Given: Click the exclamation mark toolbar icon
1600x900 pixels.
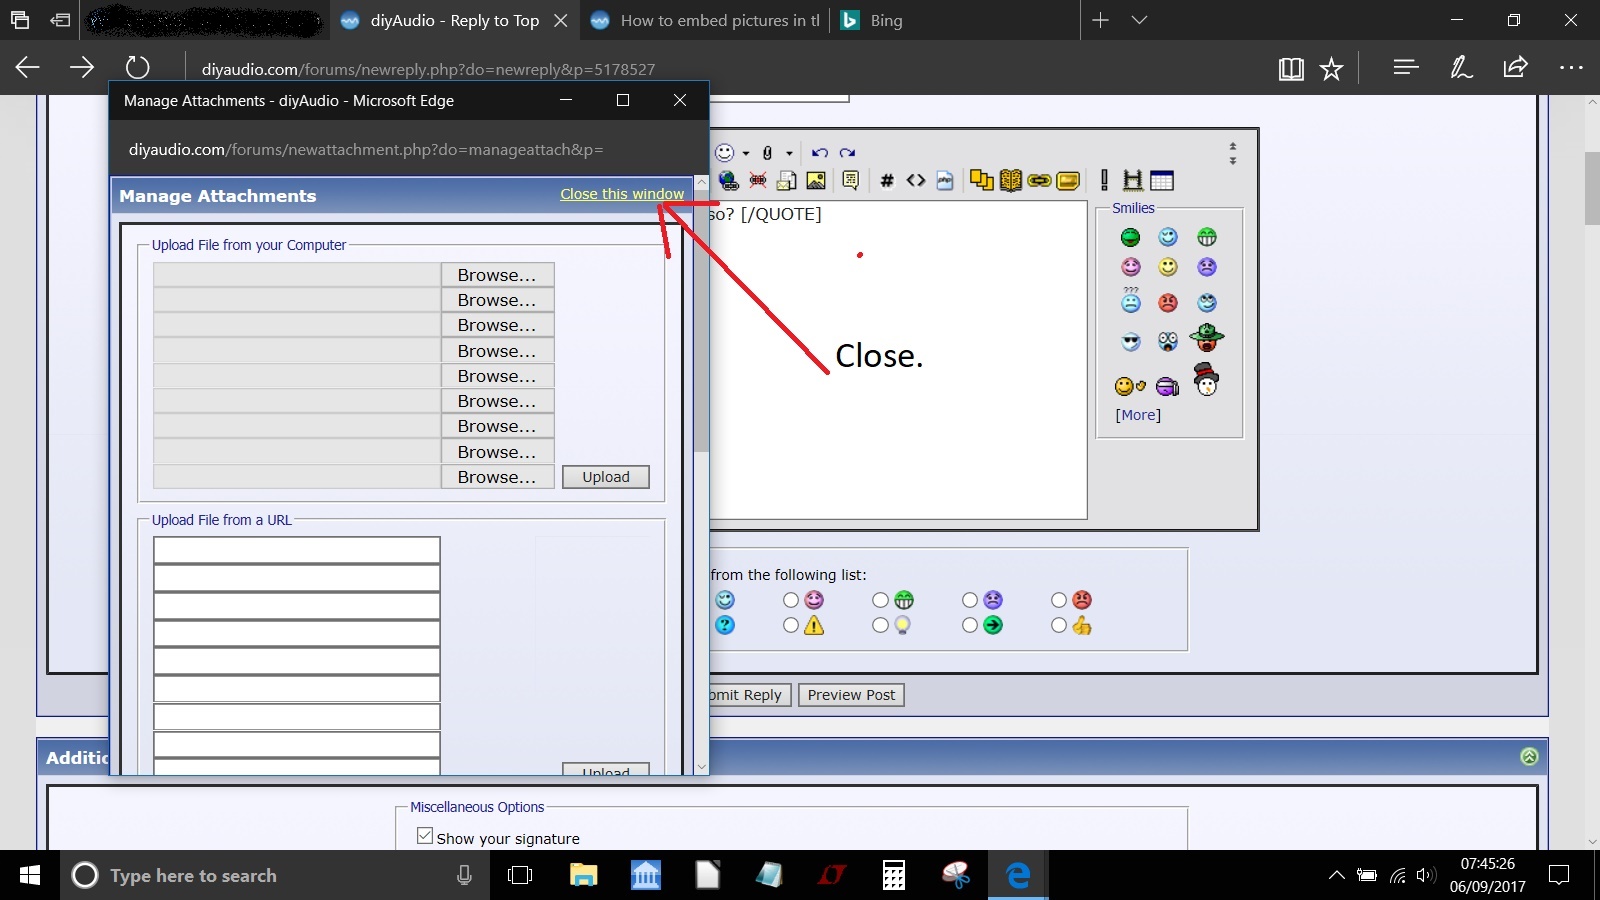Looking at the screenshot, I should coord(1104,180).
